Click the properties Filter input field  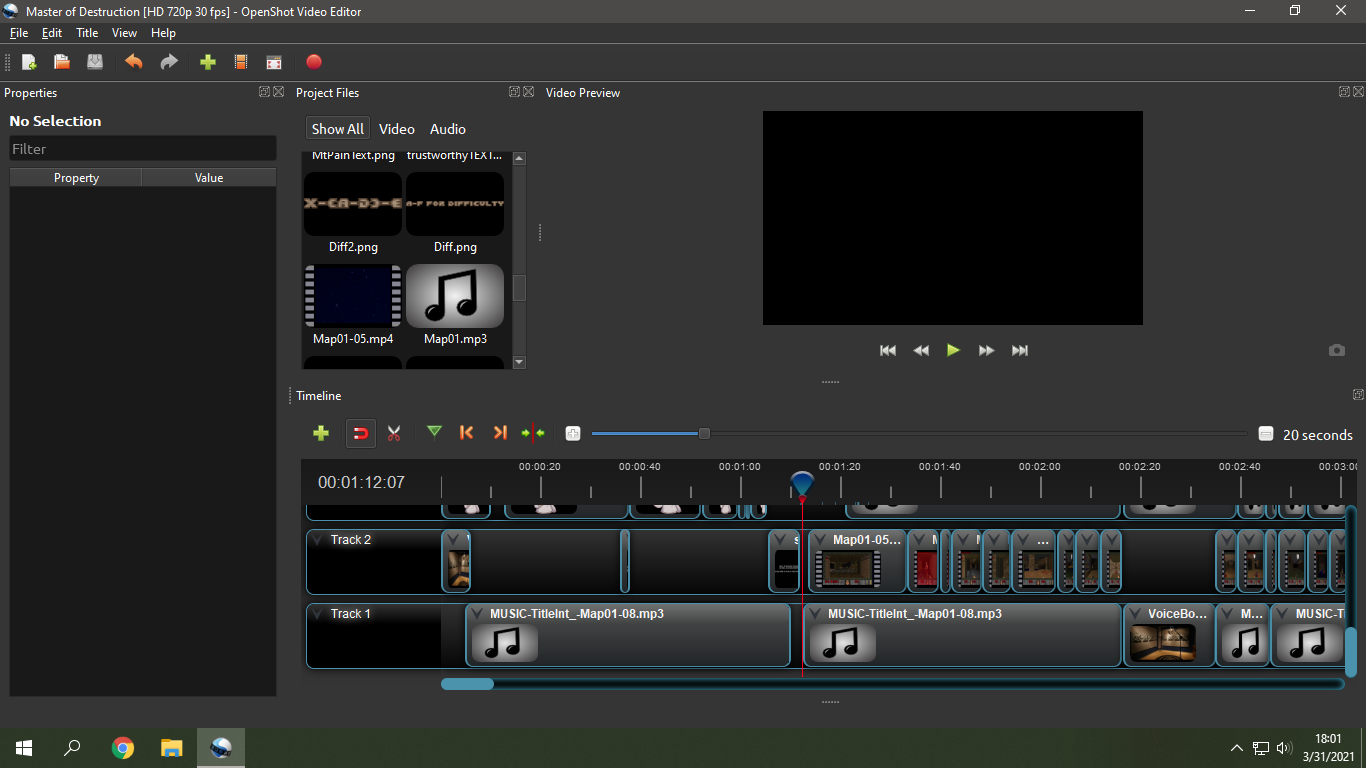click(x=143, y=149)
